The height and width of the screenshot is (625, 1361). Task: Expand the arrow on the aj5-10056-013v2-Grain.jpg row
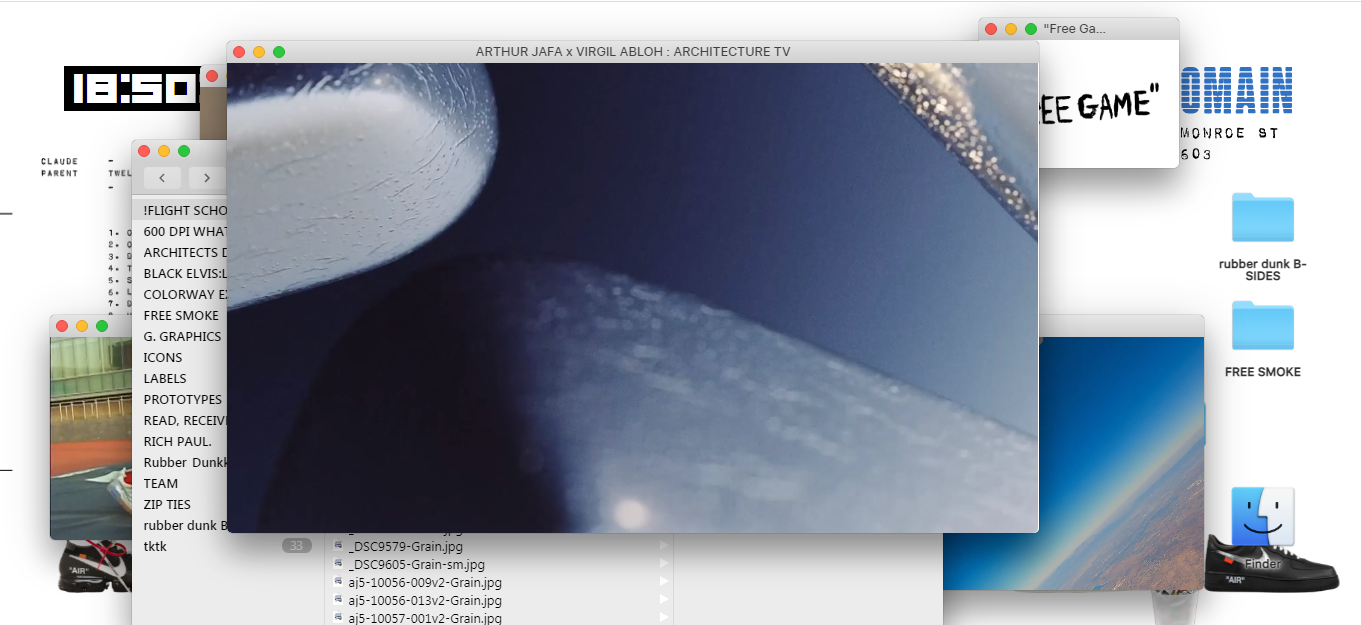(662, 600)
